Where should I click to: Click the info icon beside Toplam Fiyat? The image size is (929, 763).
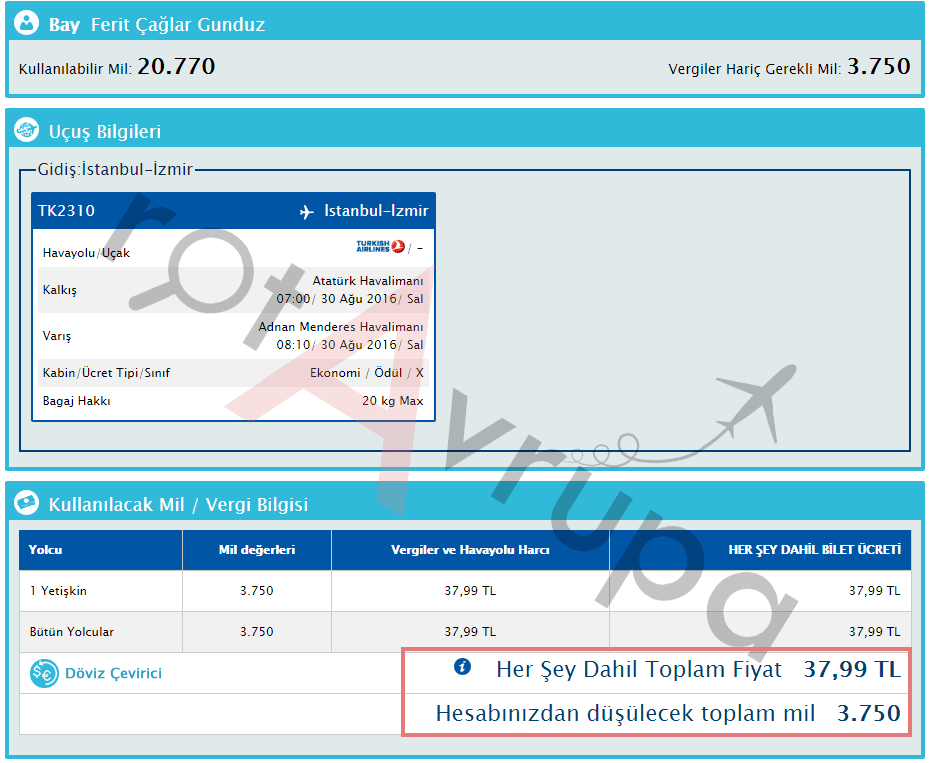click(462, 667)
